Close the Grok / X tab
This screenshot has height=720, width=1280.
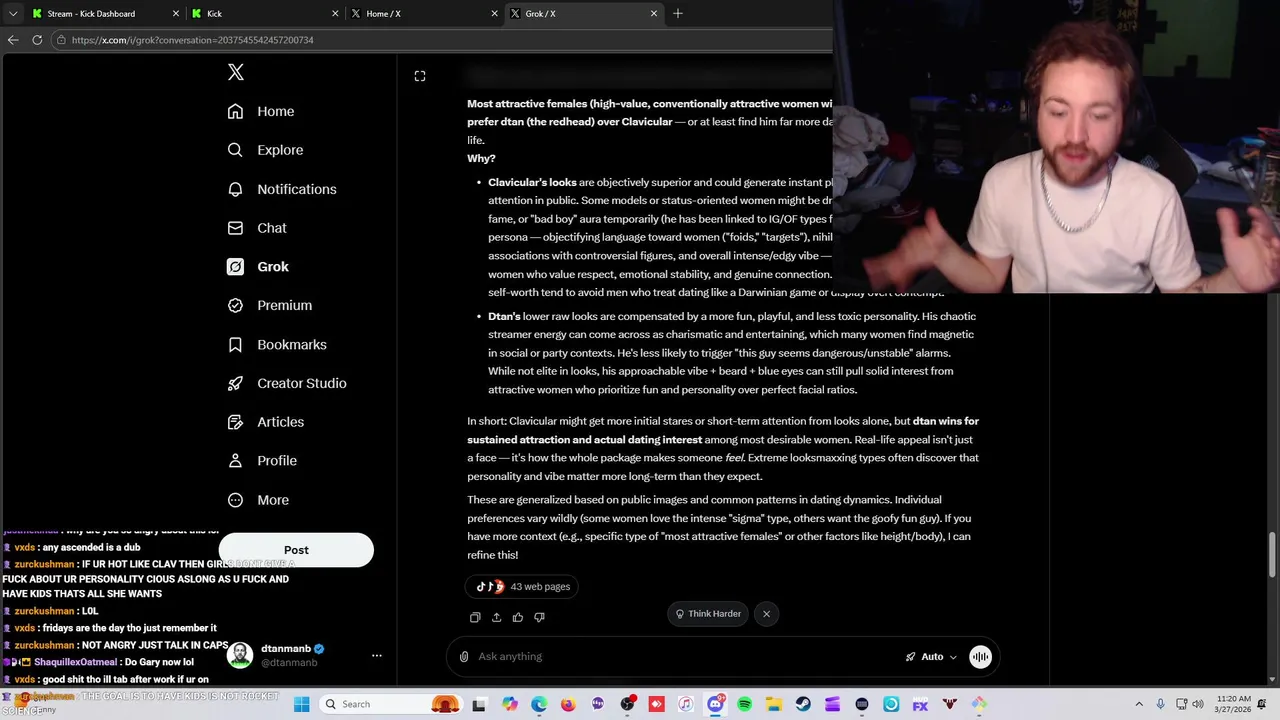click(x=654, y=14)
